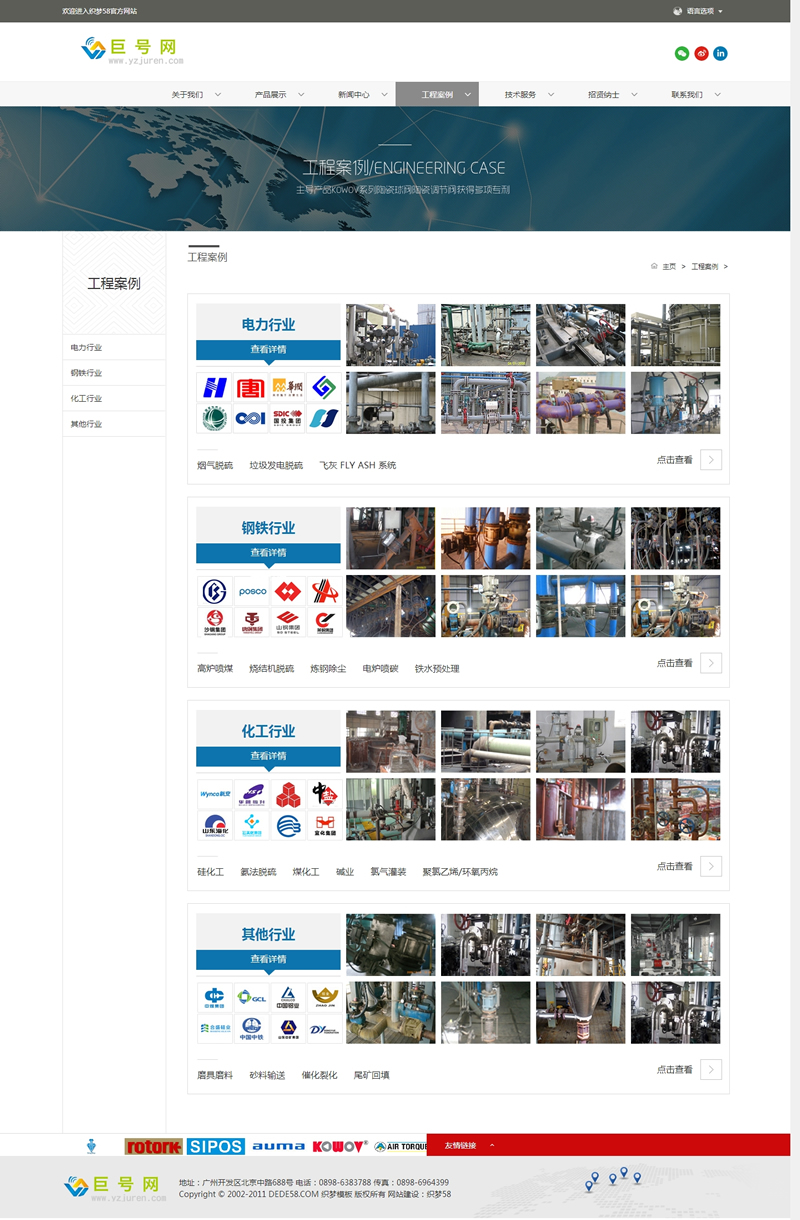
Task: Click 查看详情 button under 化工行业
Action: pyautogui.click(x=268, y=756)
